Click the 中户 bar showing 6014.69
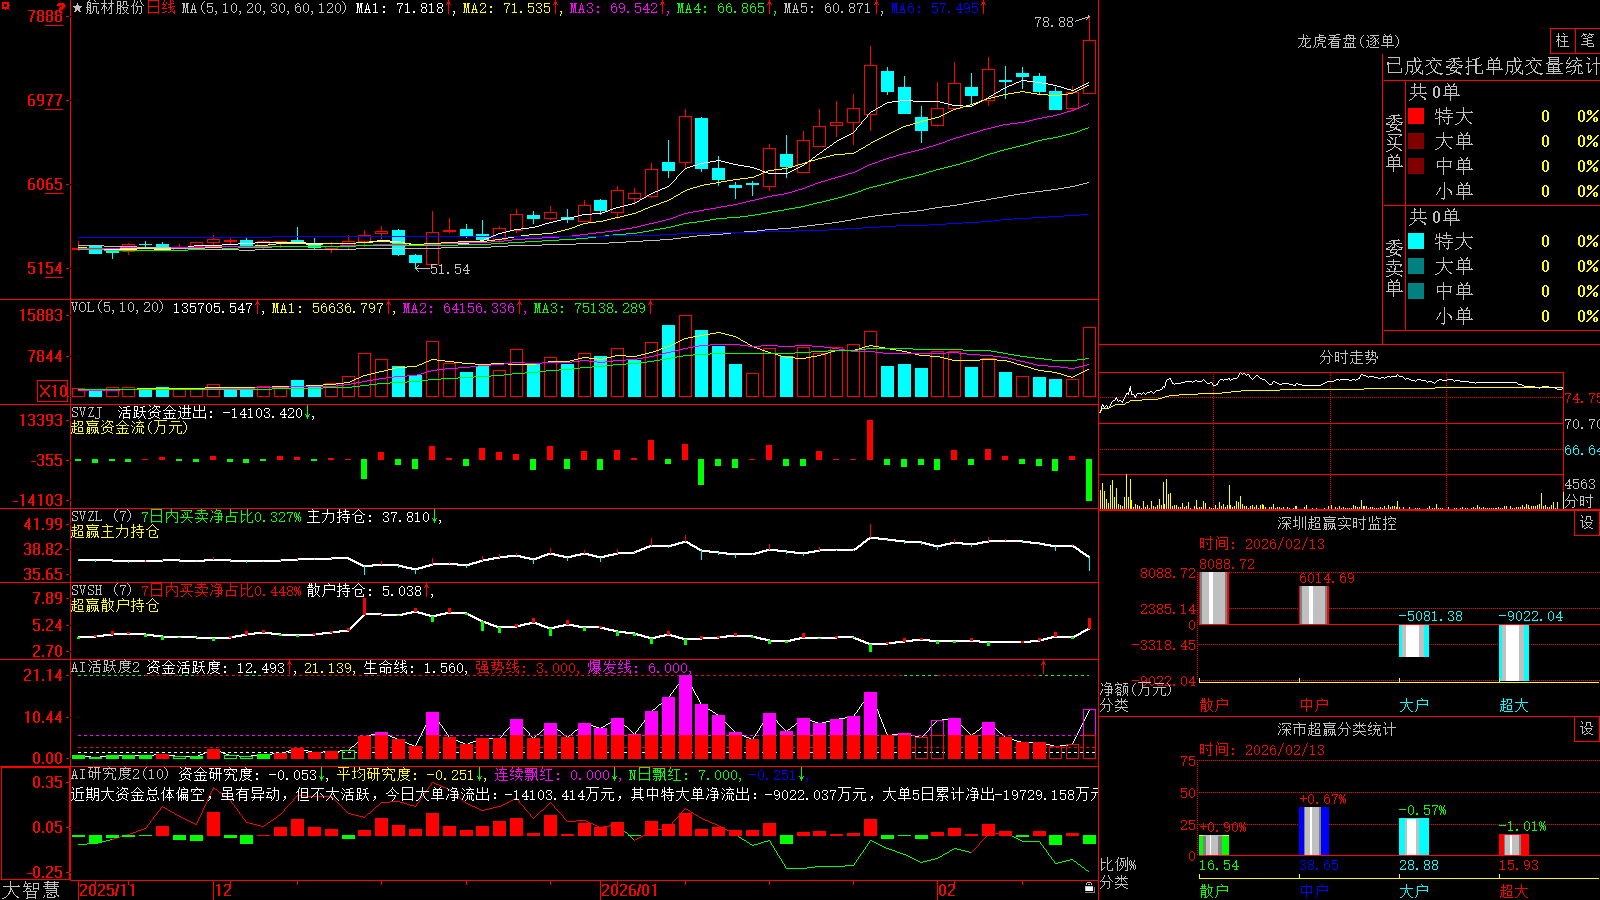 point(1314,605)
